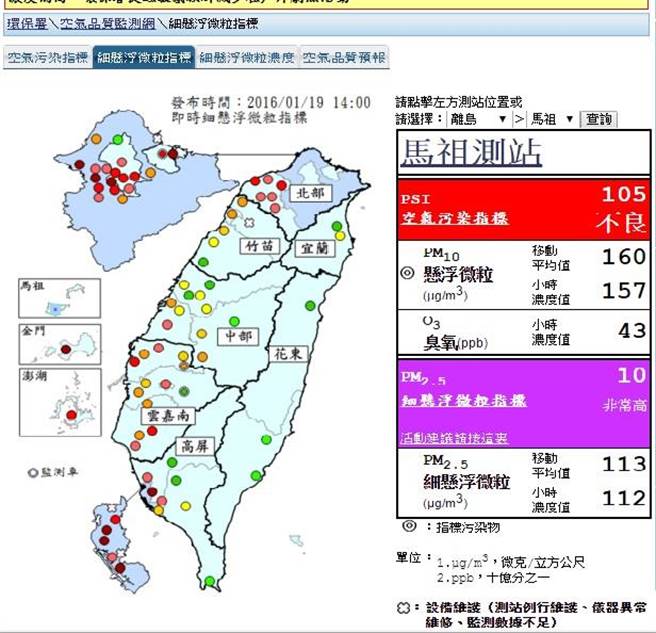
Task: Click the equipment maintenance marker in 竹苗
Action: (249, 223)
